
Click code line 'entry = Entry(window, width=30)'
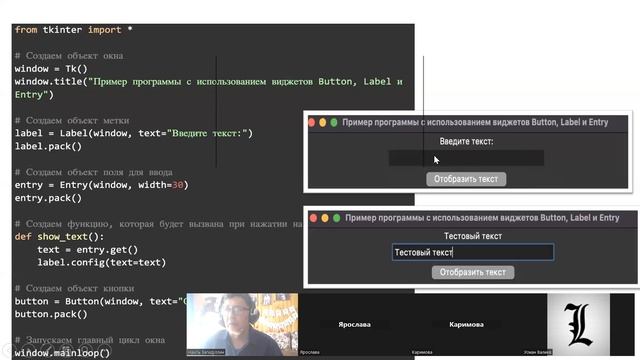(x=102, y=185)
